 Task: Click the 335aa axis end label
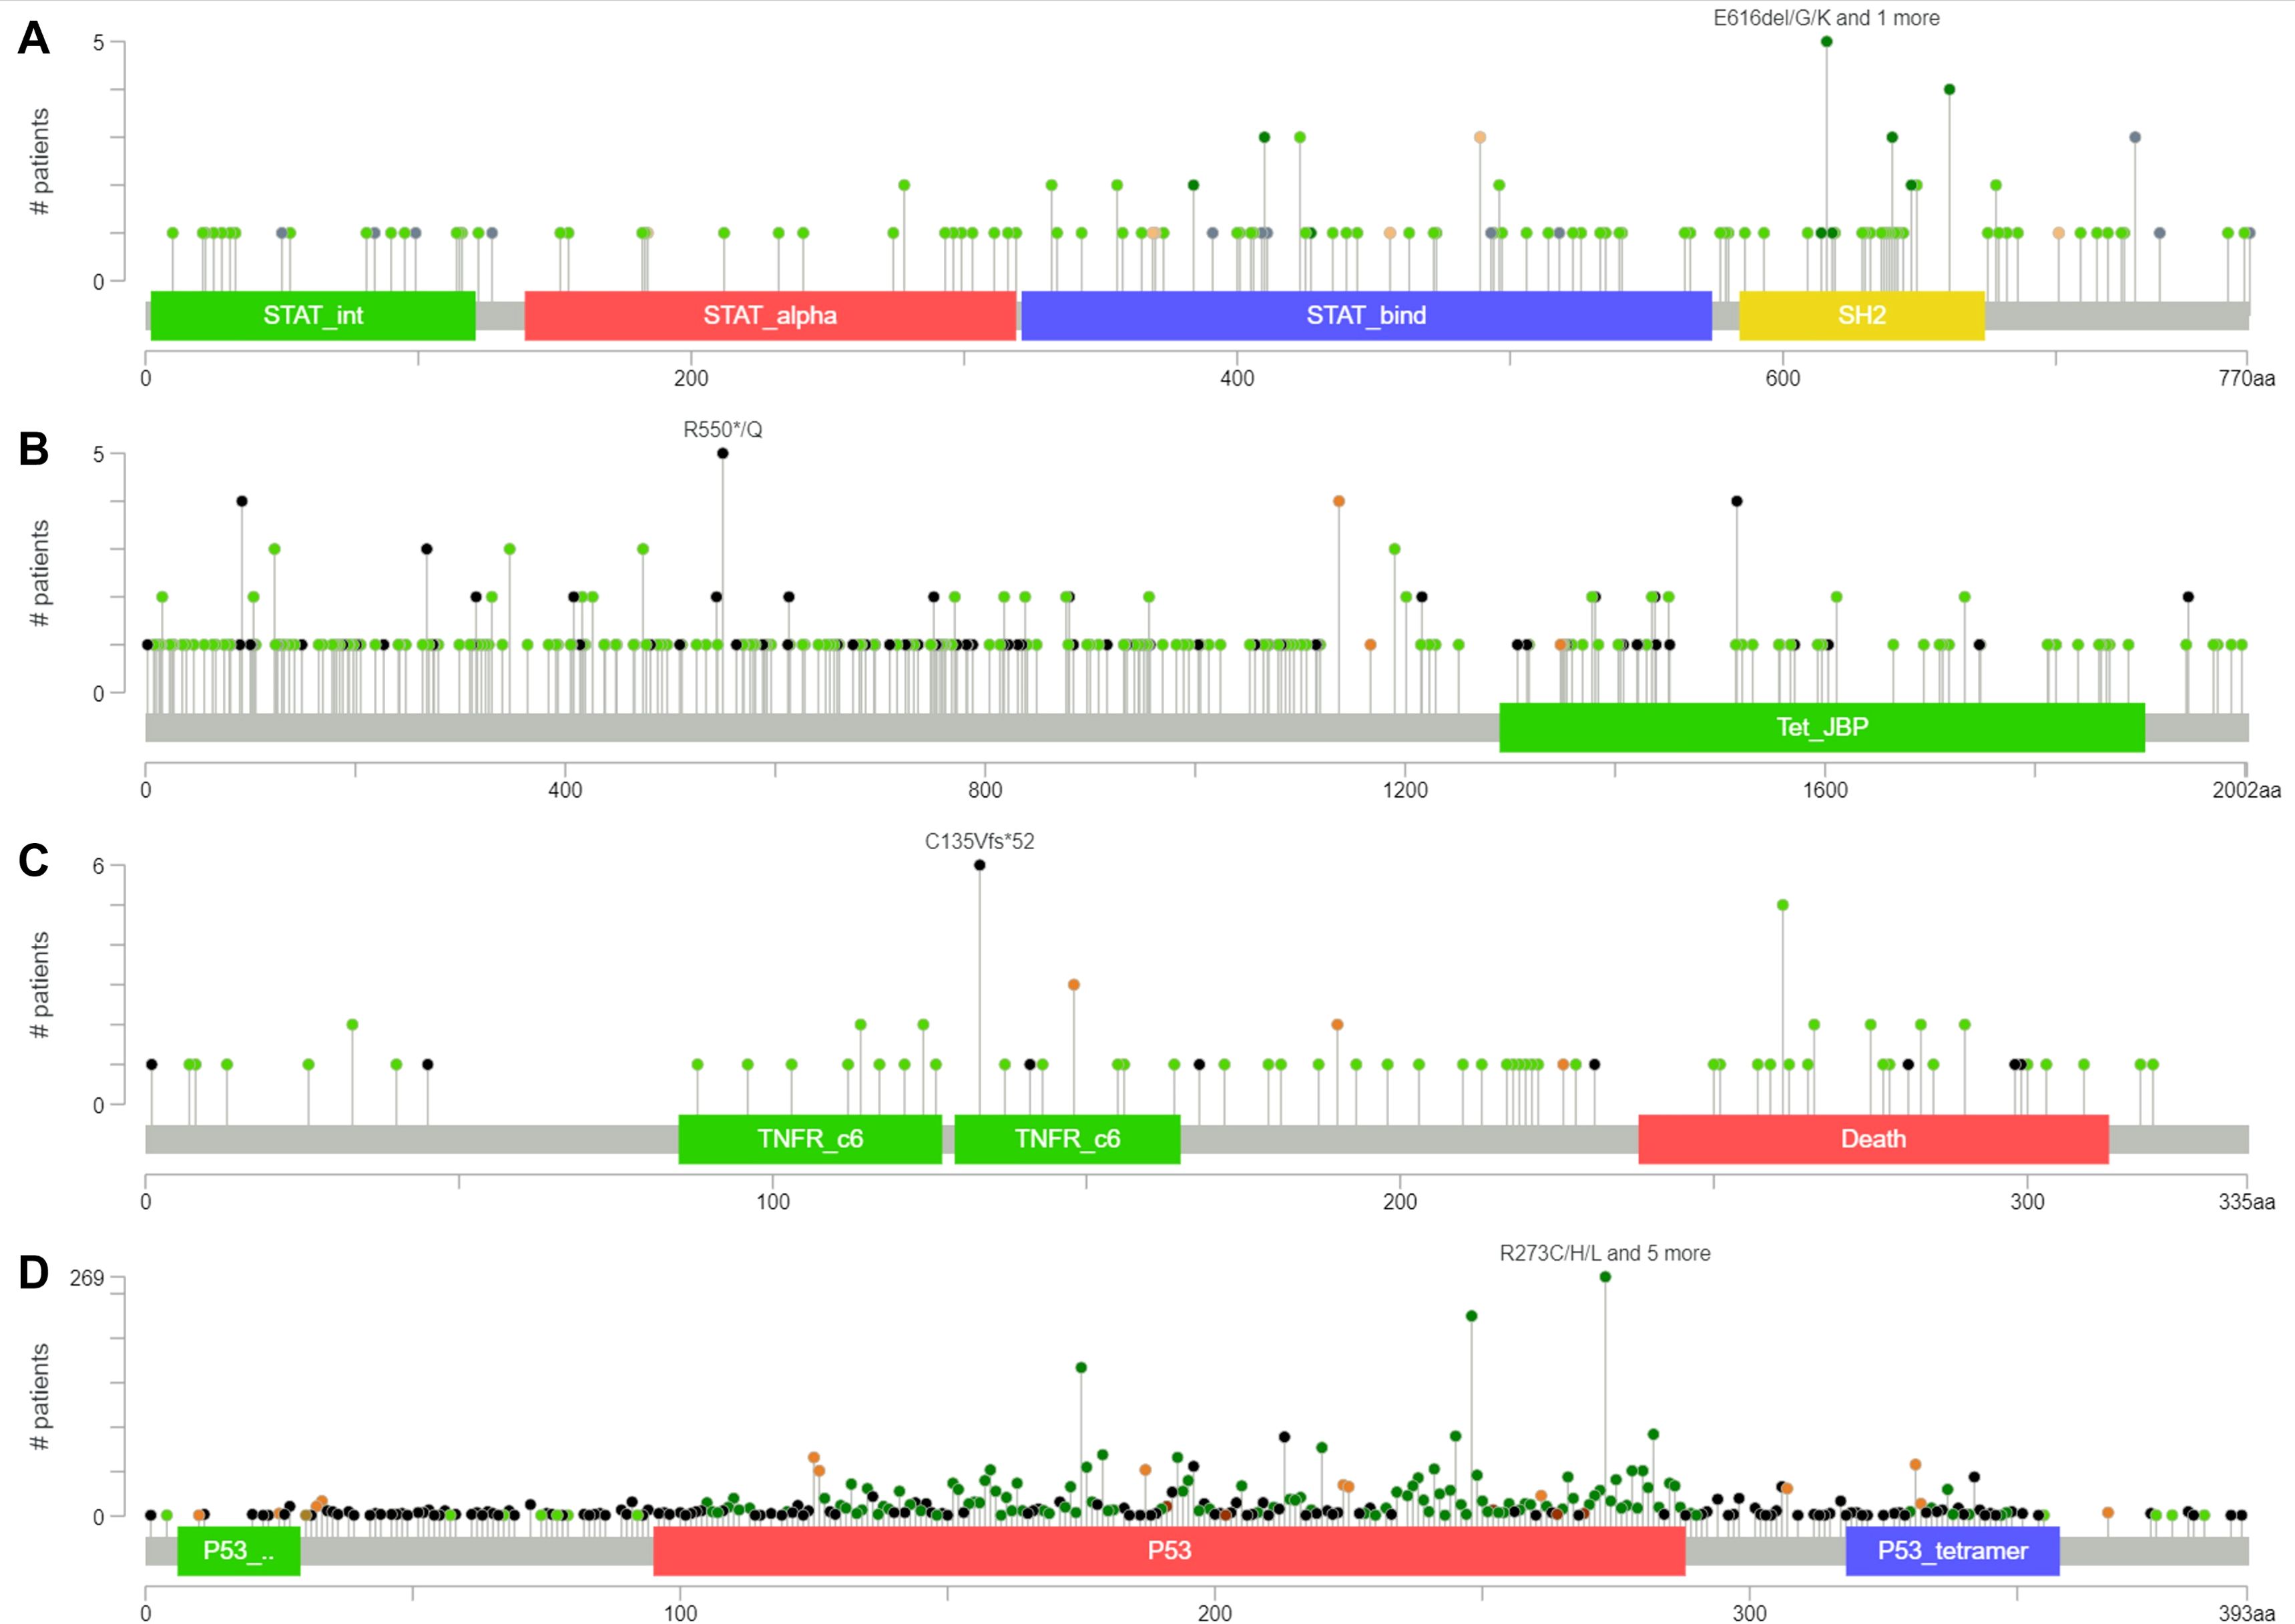tap(2247, 1202)
